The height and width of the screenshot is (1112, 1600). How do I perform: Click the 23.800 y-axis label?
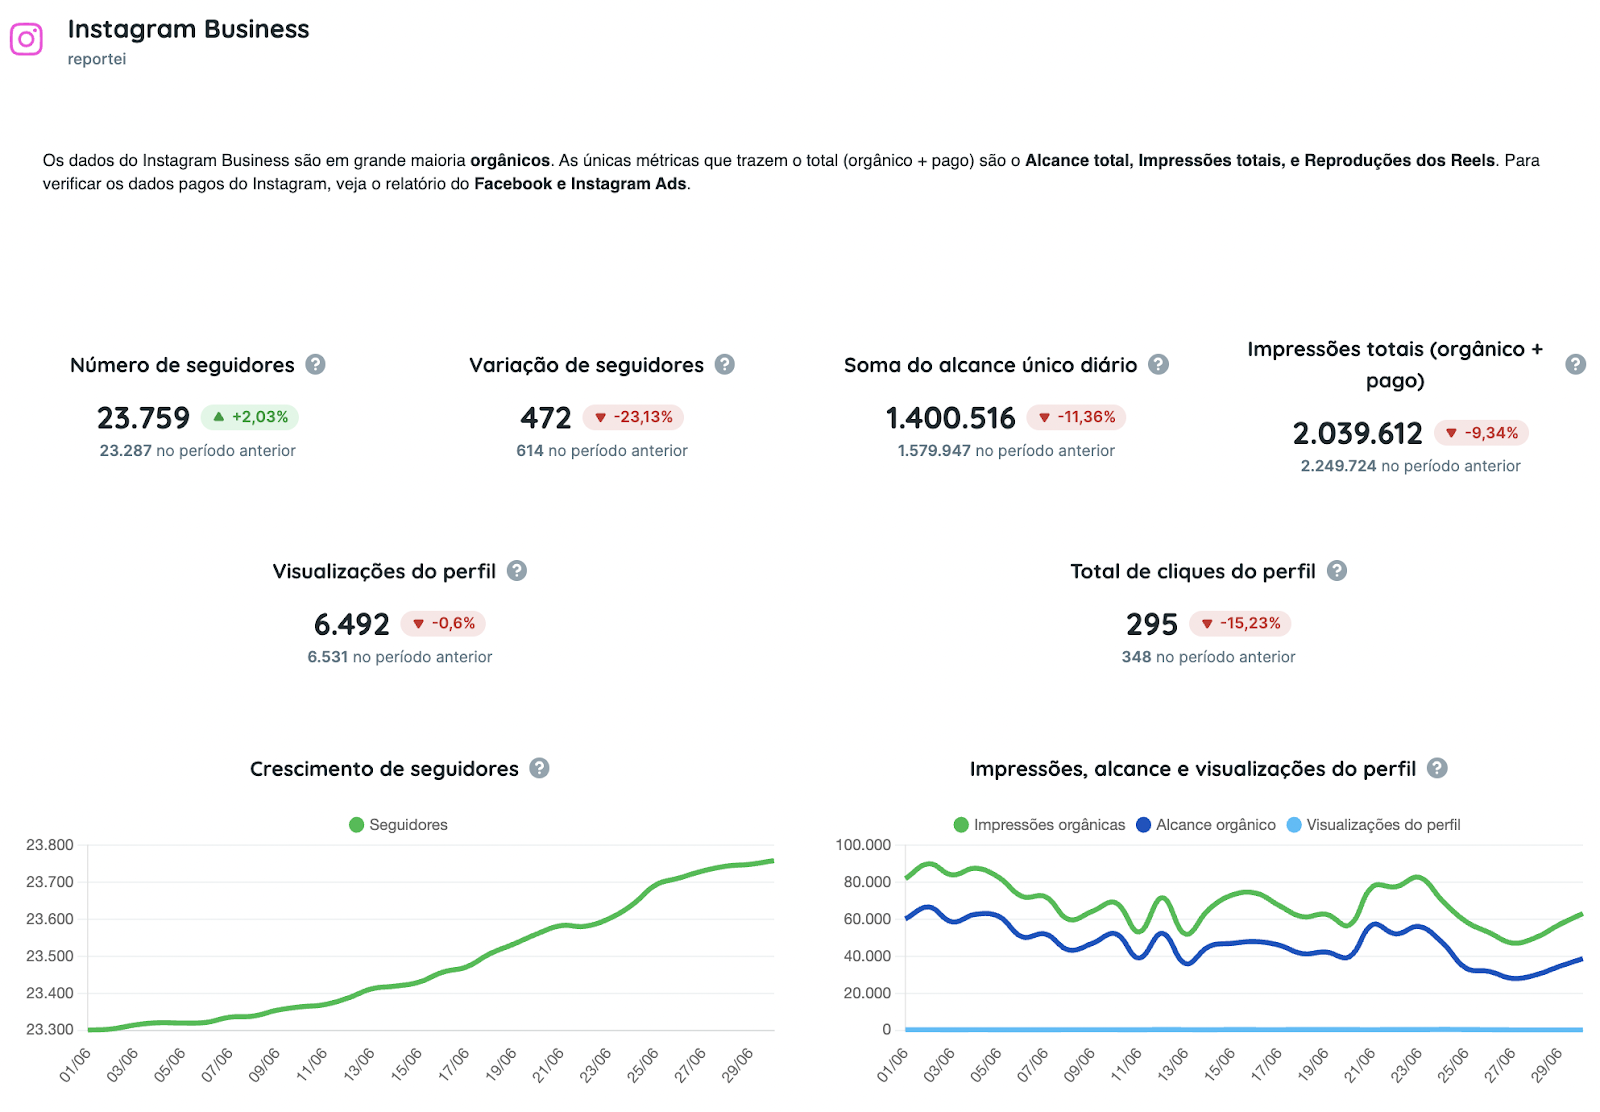click(50, 845)
